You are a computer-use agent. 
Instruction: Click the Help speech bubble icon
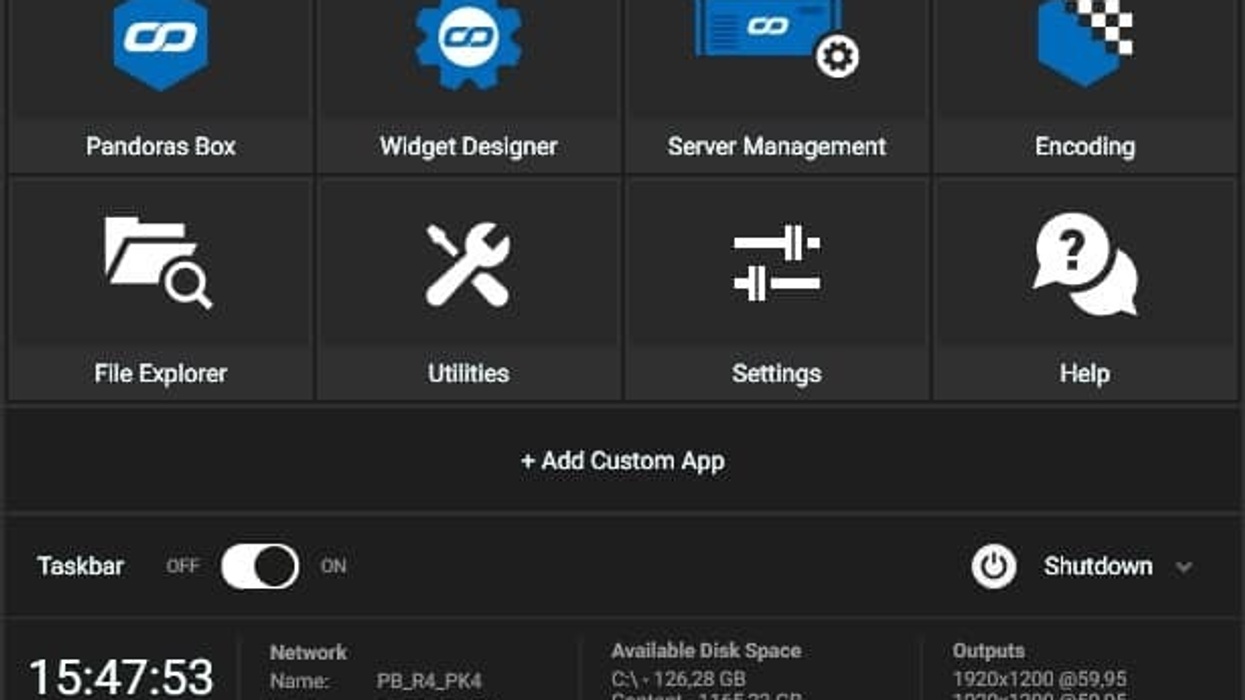pos(1085,264)
